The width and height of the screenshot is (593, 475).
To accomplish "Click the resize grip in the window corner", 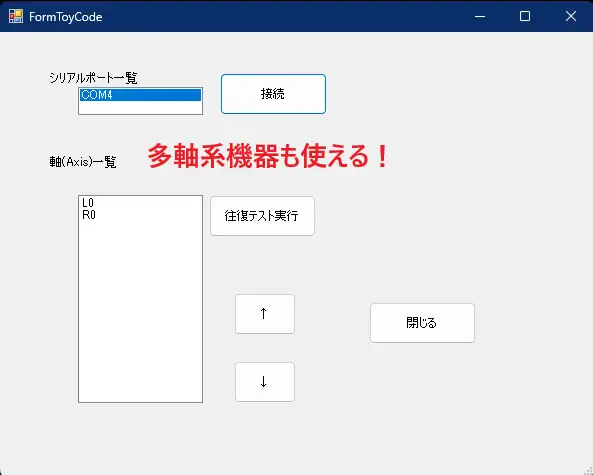I will pyautogui.click(x=588, y=470).
